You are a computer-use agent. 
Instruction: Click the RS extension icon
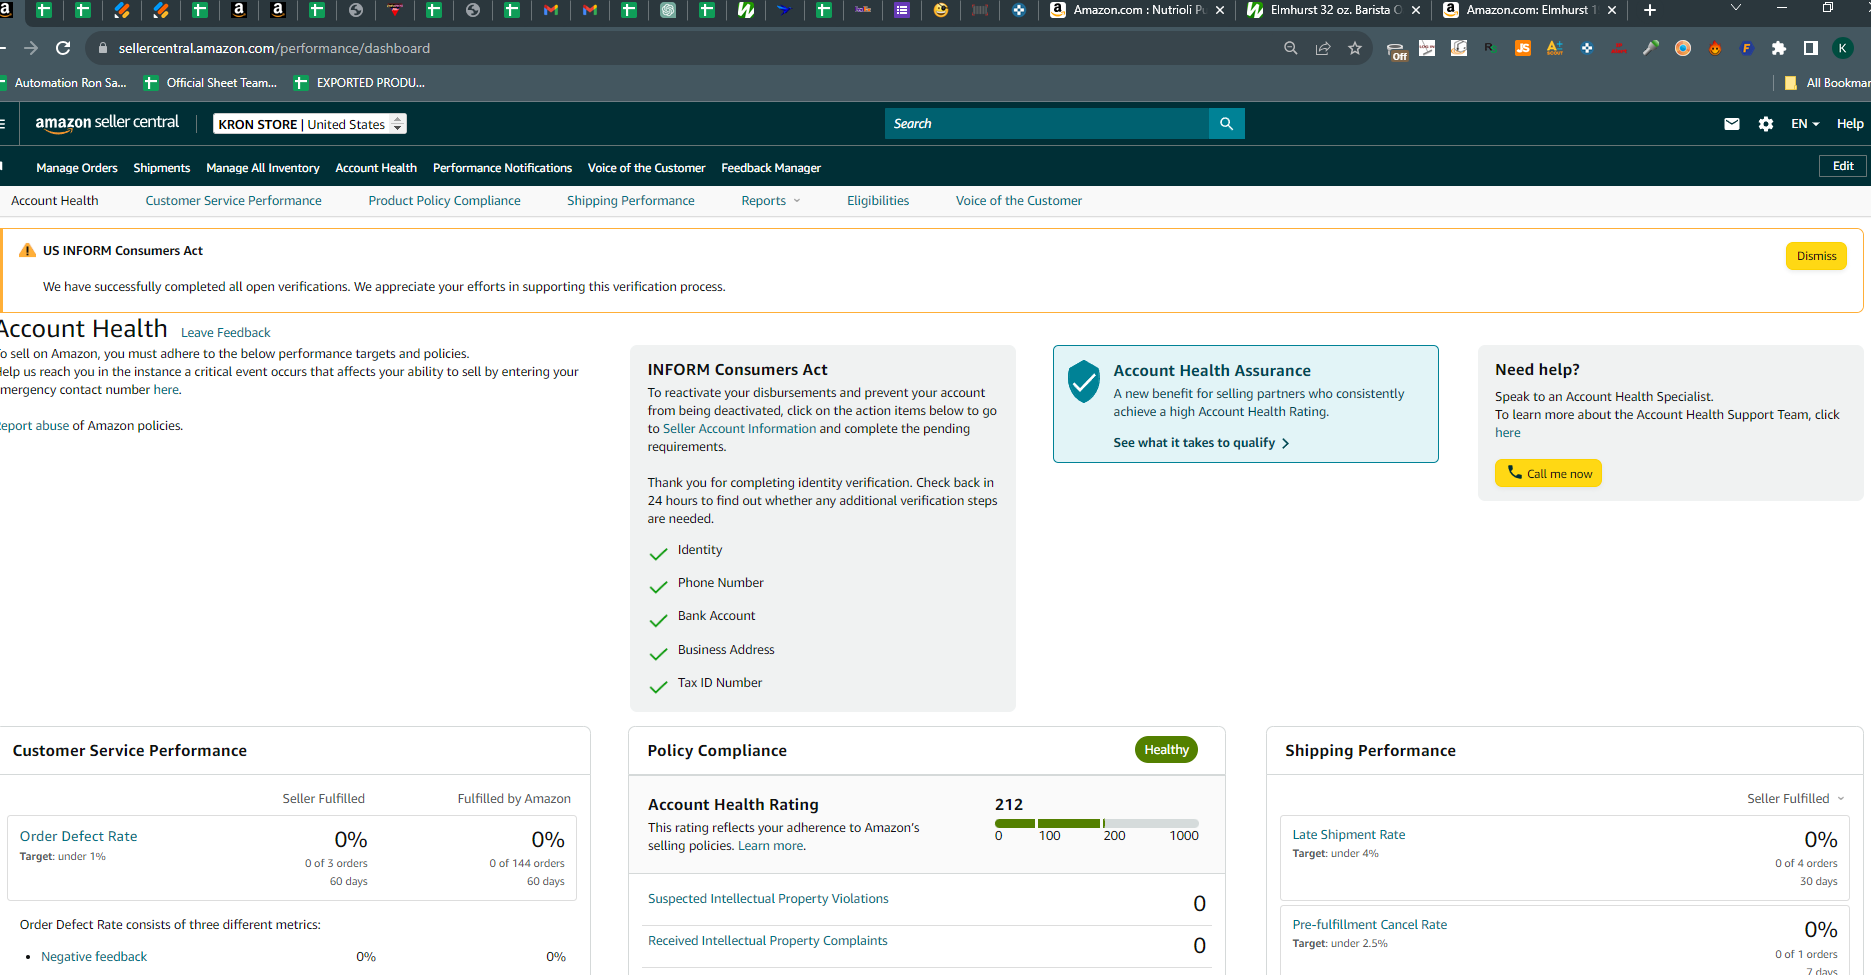(1489, 48)
